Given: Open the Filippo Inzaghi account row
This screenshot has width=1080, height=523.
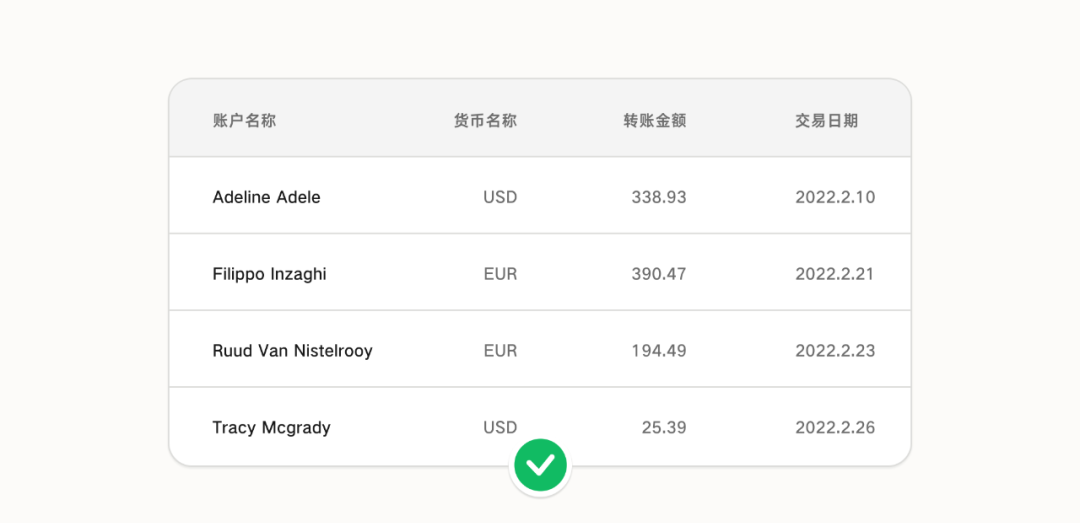Looking at the screenshot, I should pyautogui.click(x=540, y=273).
